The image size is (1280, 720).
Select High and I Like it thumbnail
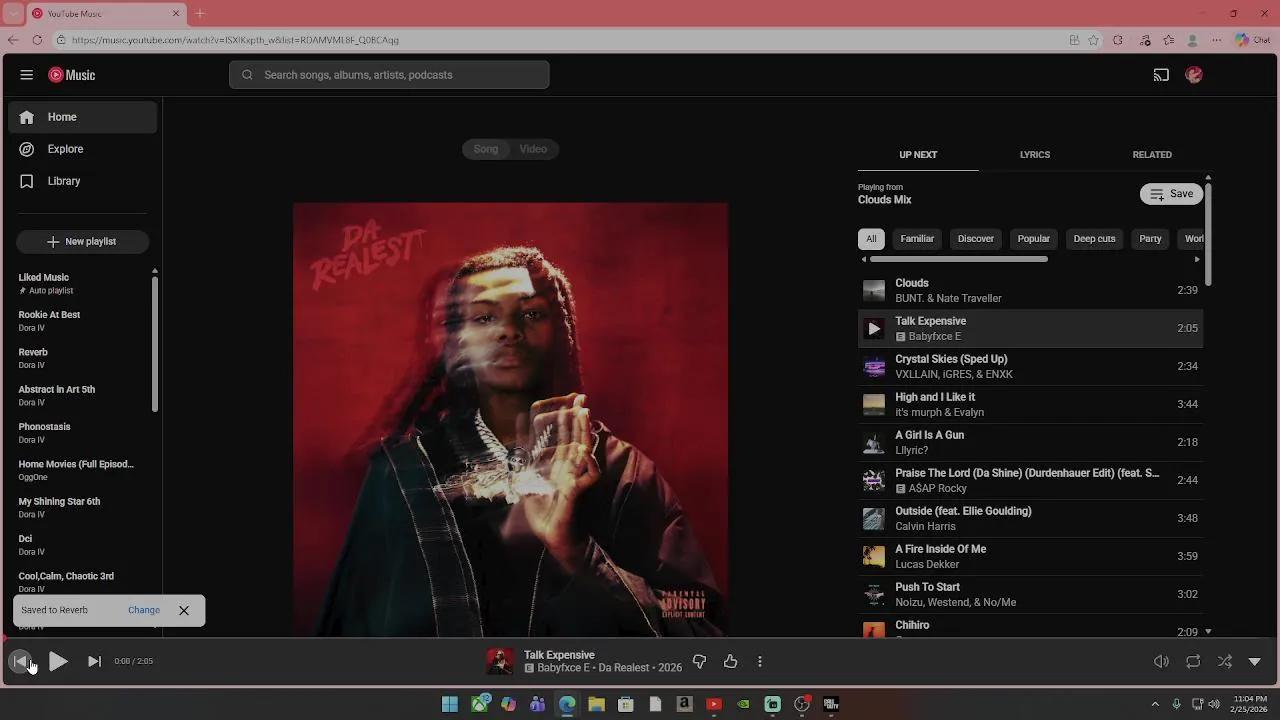(874, 404)
